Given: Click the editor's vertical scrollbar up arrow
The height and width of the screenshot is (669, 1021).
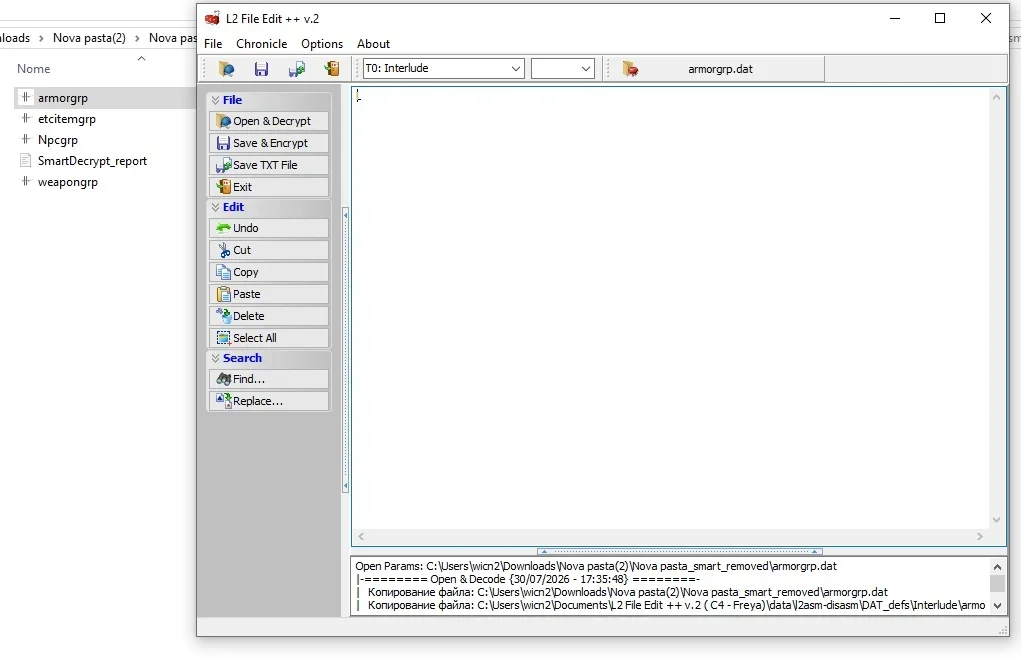Looking at the screenshot, I should [x=996, y=97].
